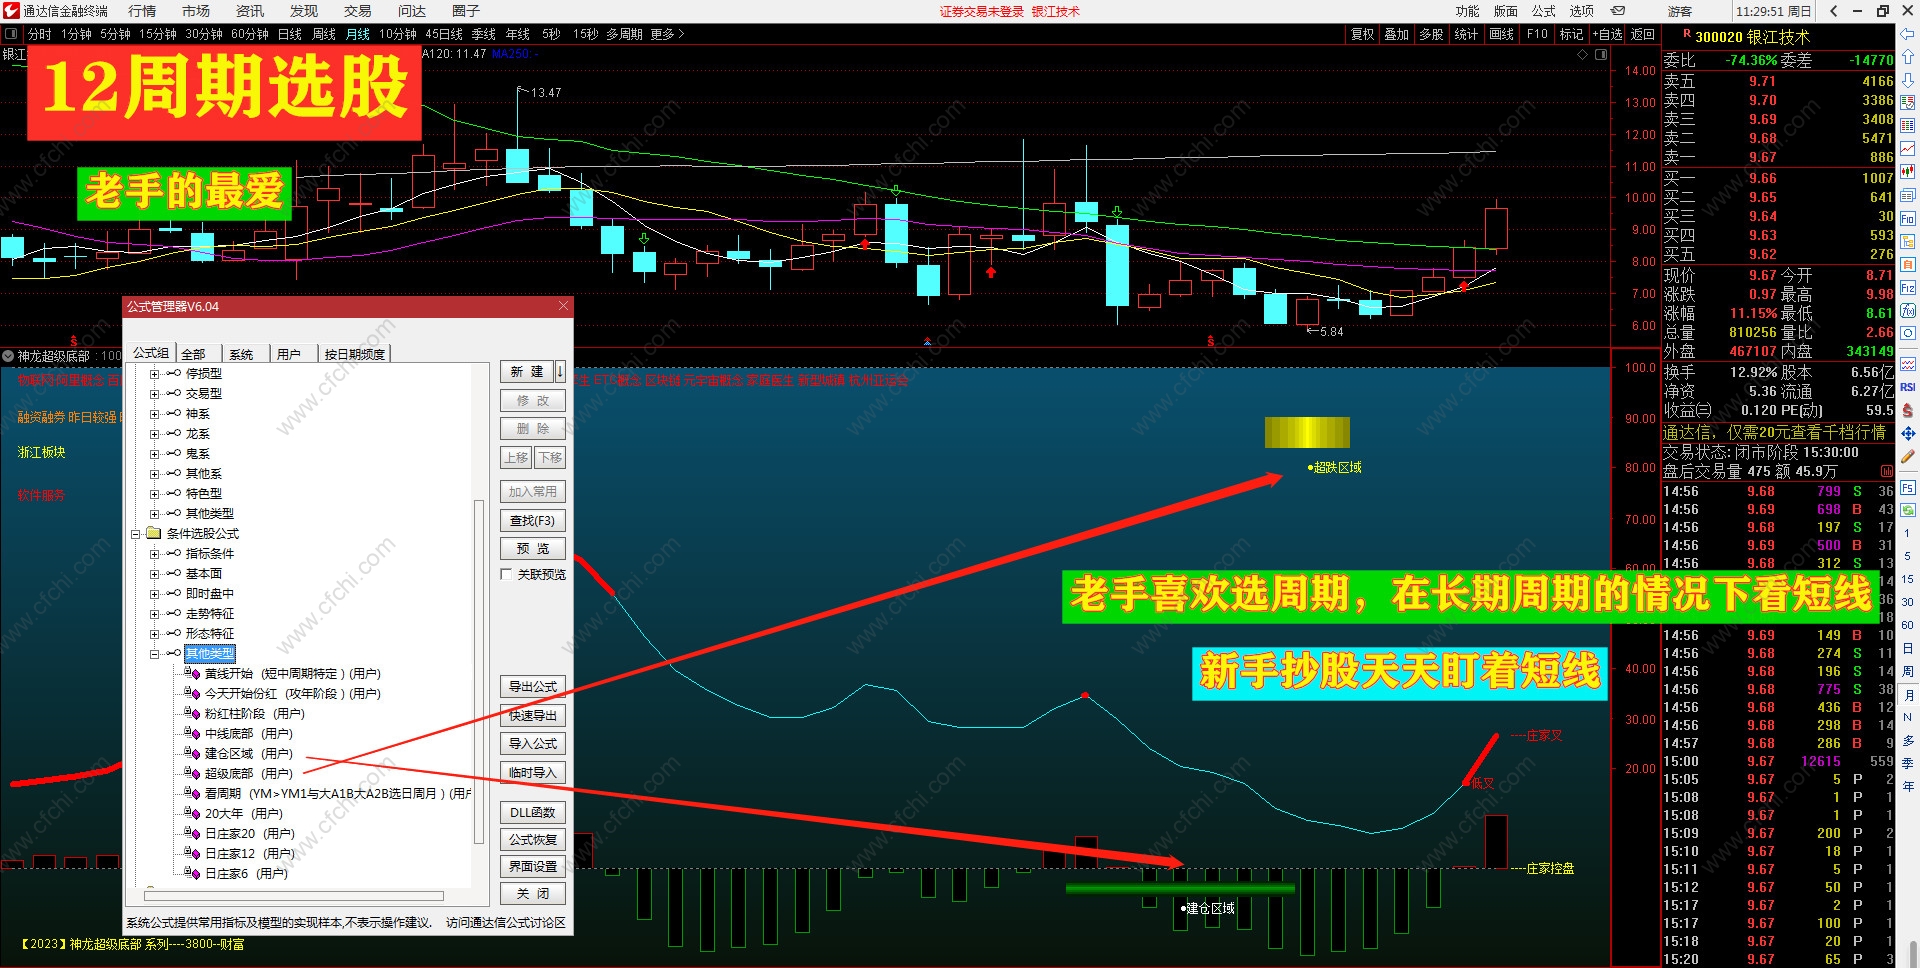Open the candlestick chart icon in sidebar
1920x968 pixels.
pos(1908,172)
